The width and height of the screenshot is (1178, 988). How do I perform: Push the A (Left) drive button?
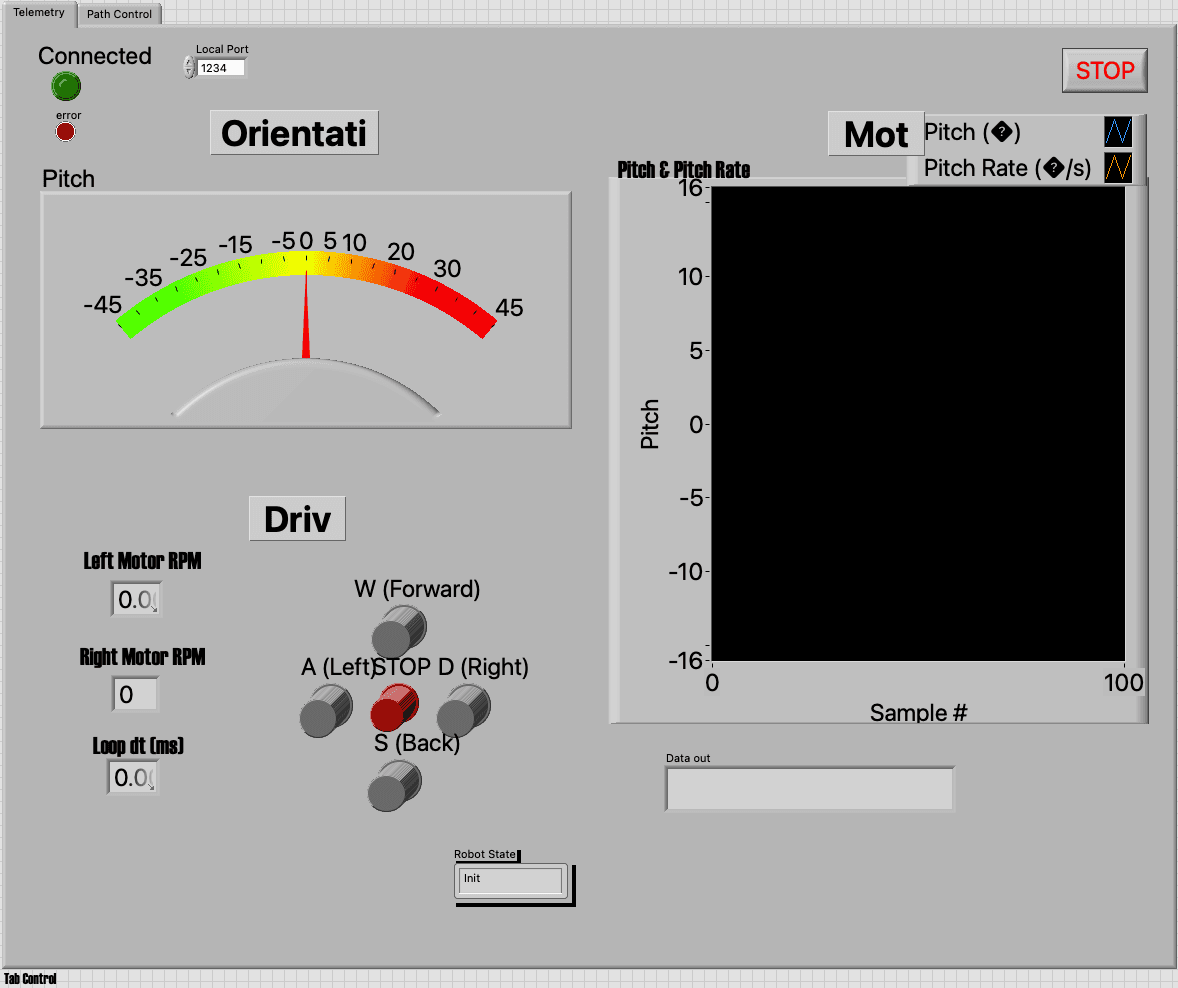[326, 710]
